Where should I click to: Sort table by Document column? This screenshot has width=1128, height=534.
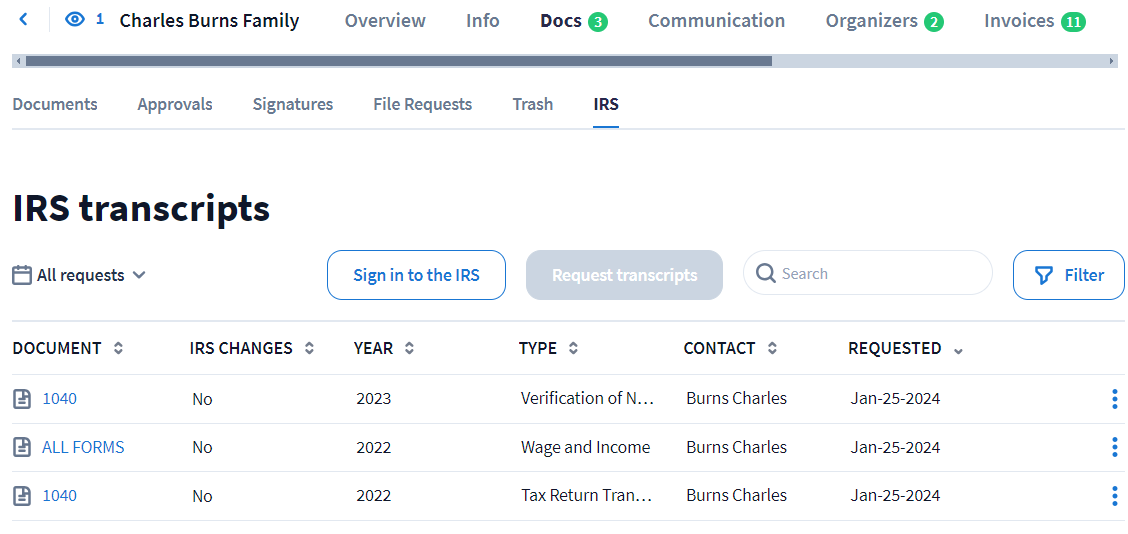(118, 349)
